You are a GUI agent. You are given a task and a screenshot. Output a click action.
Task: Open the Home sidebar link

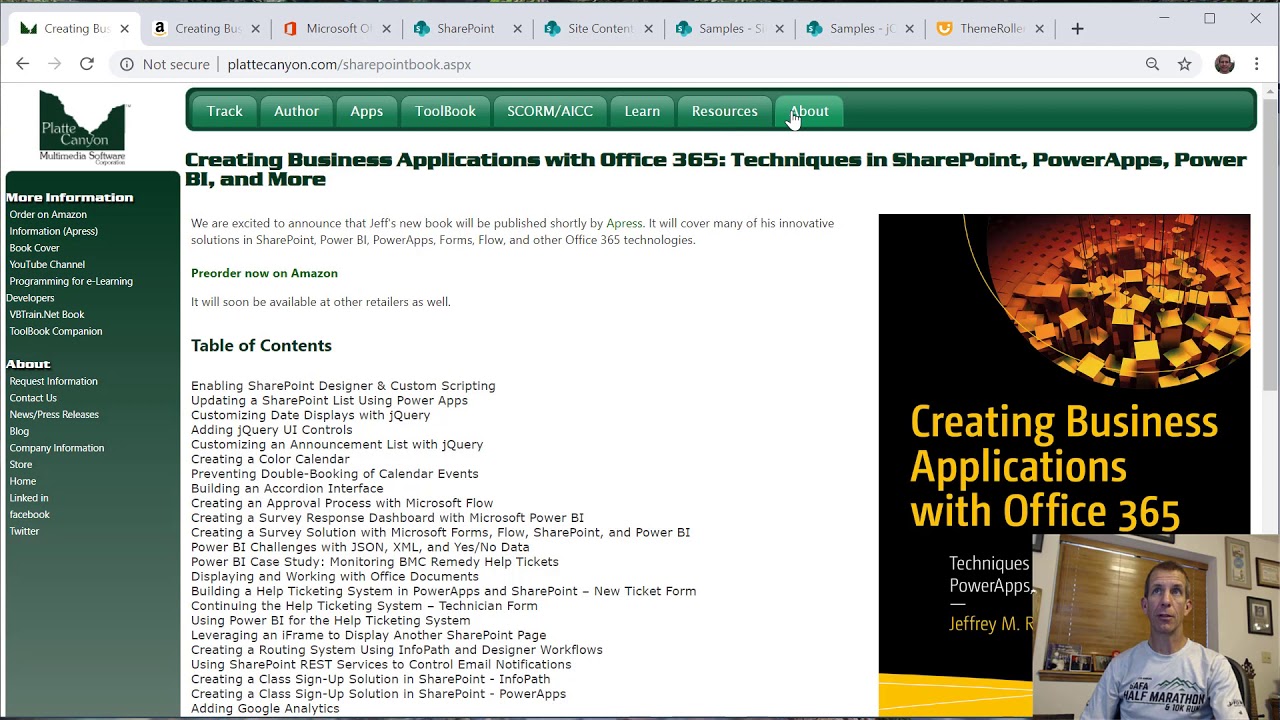[22, 481]
